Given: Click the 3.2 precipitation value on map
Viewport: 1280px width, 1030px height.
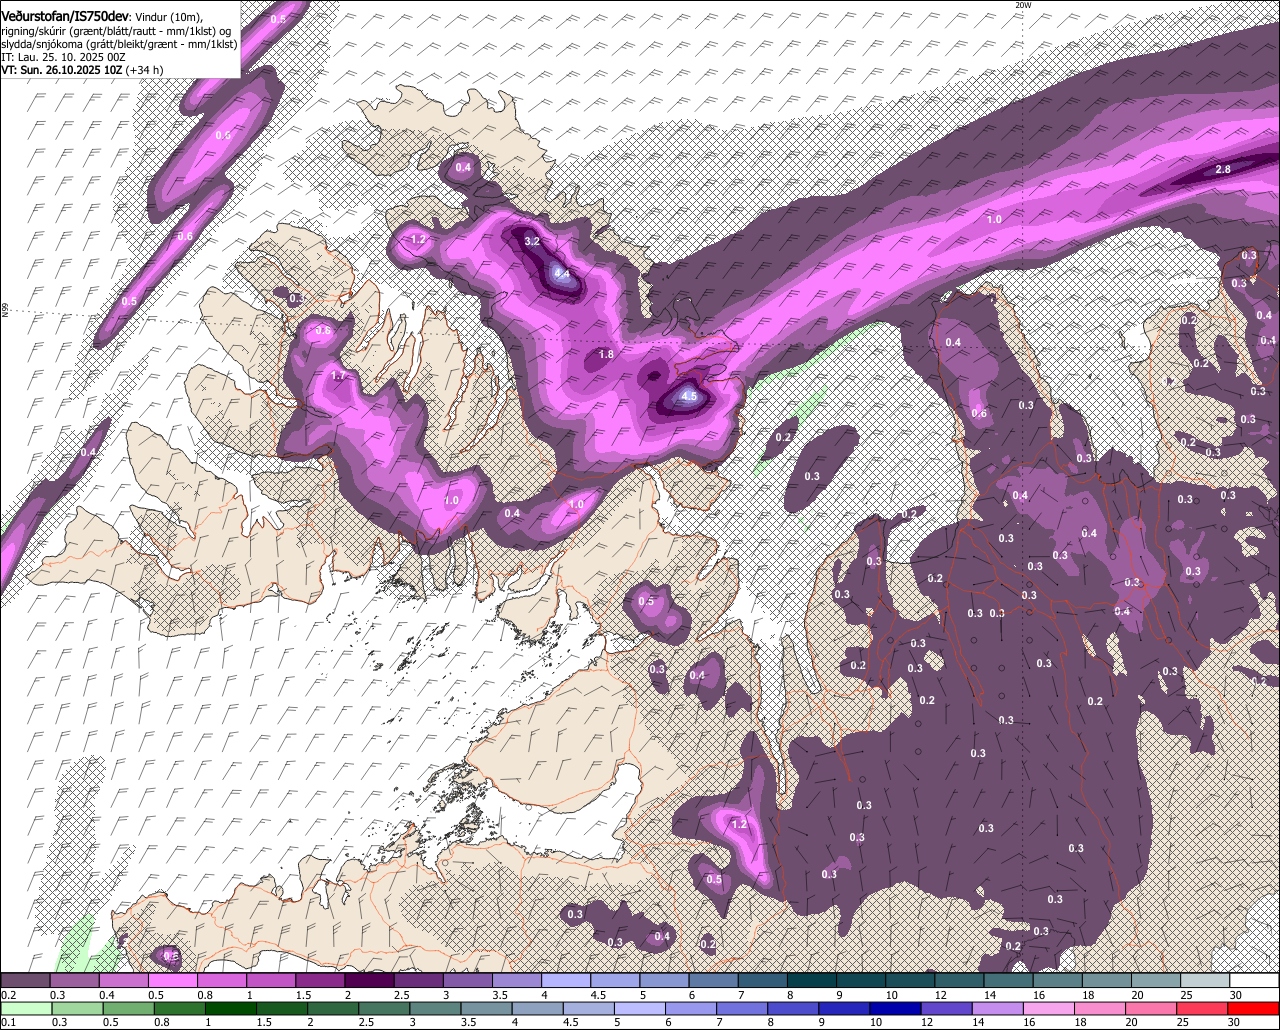Looking at the screenshot, I should 532,241.
